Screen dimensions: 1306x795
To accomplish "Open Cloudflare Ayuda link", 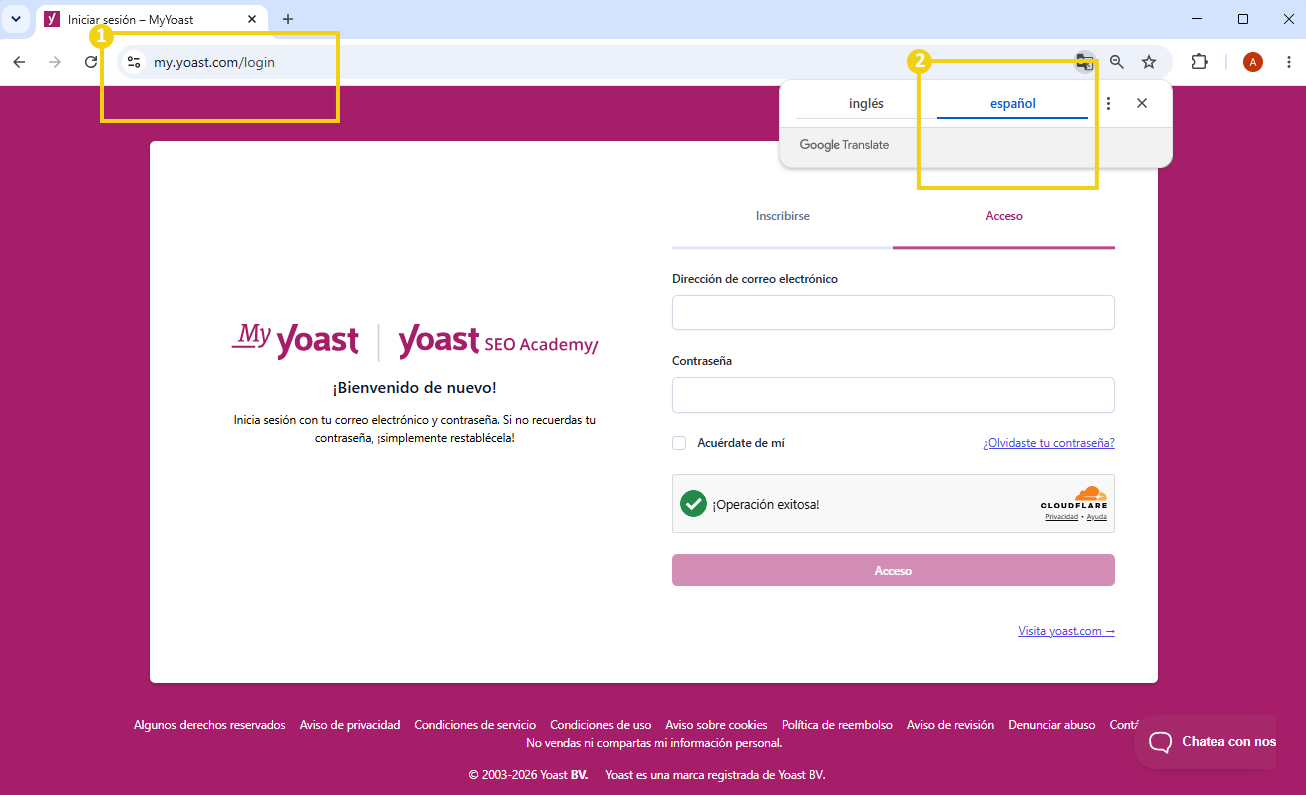I will pos(1097,517).
